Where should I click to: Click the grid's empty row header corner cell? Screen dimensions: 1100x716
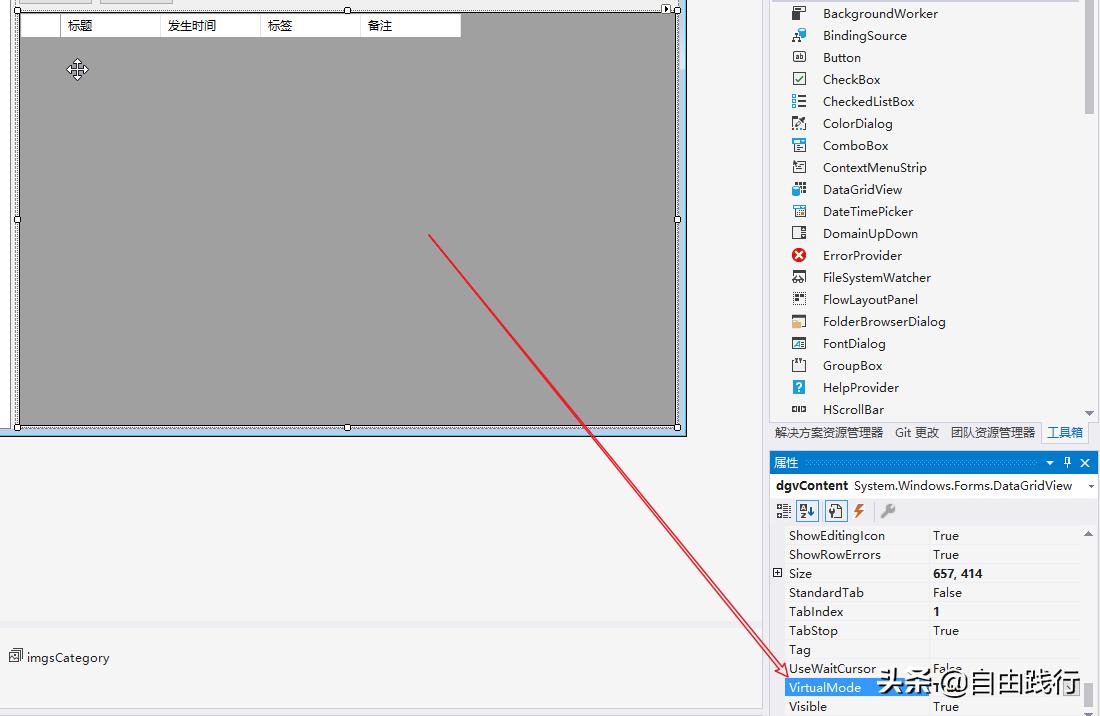click(40, 25)
